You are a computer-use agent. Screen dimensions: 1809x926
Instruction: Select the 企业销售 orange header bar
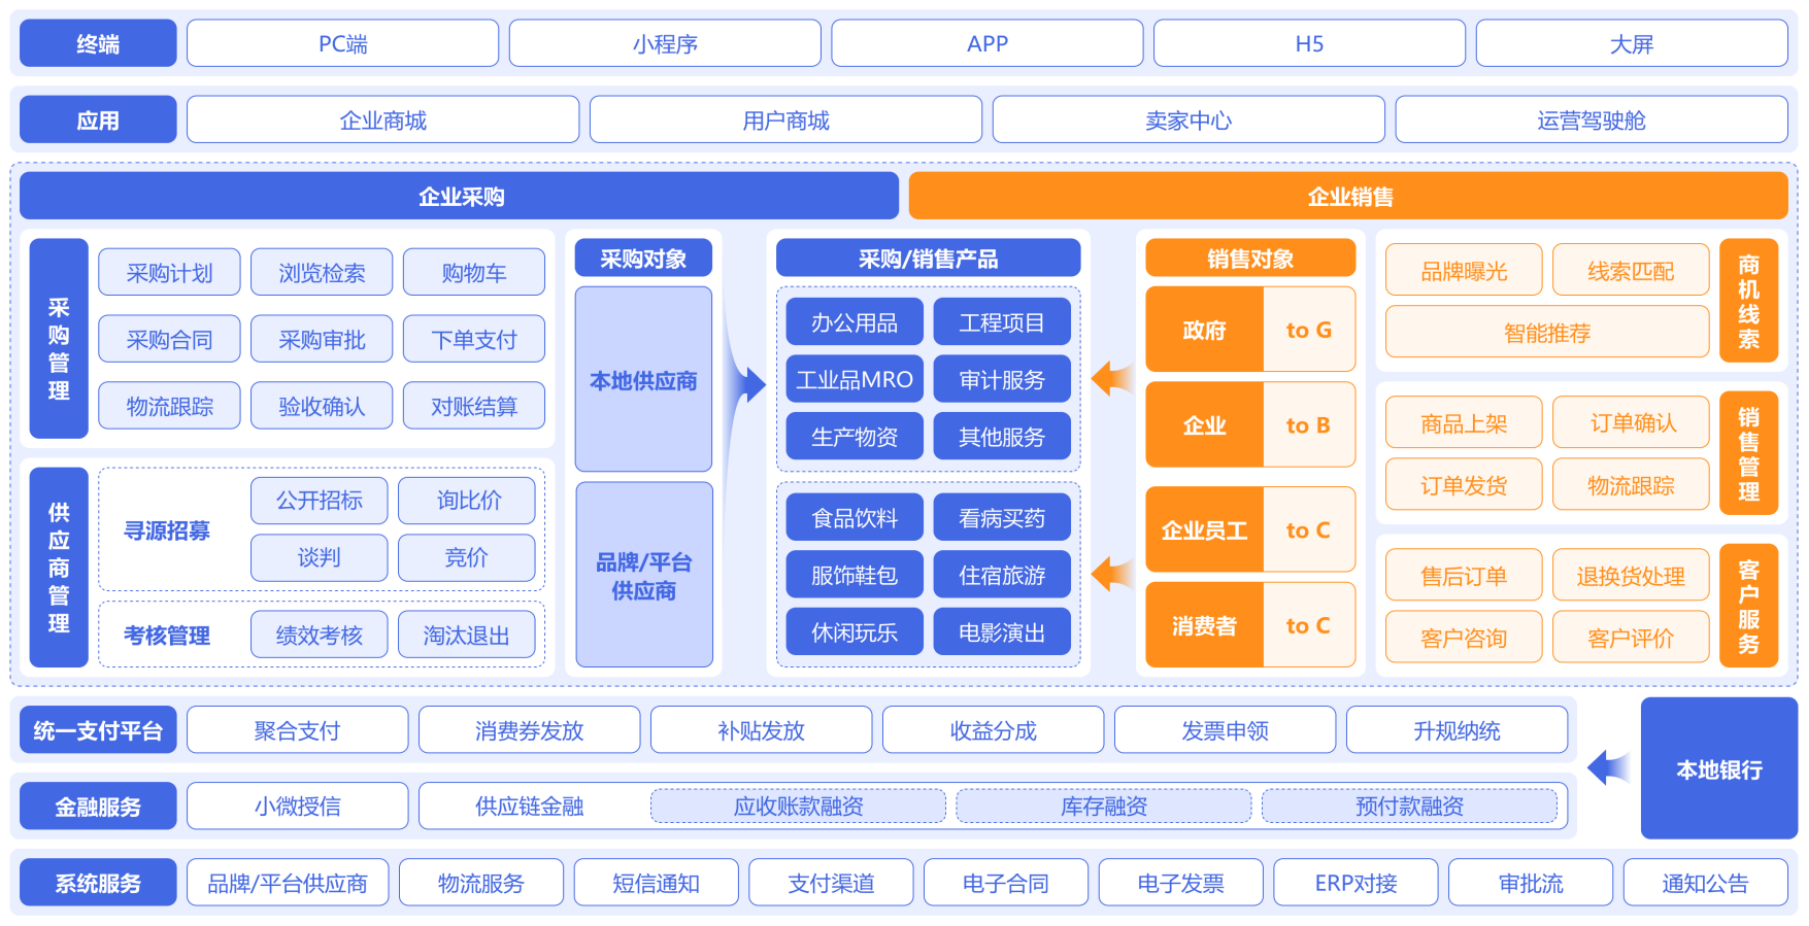tap(1348, 196)
